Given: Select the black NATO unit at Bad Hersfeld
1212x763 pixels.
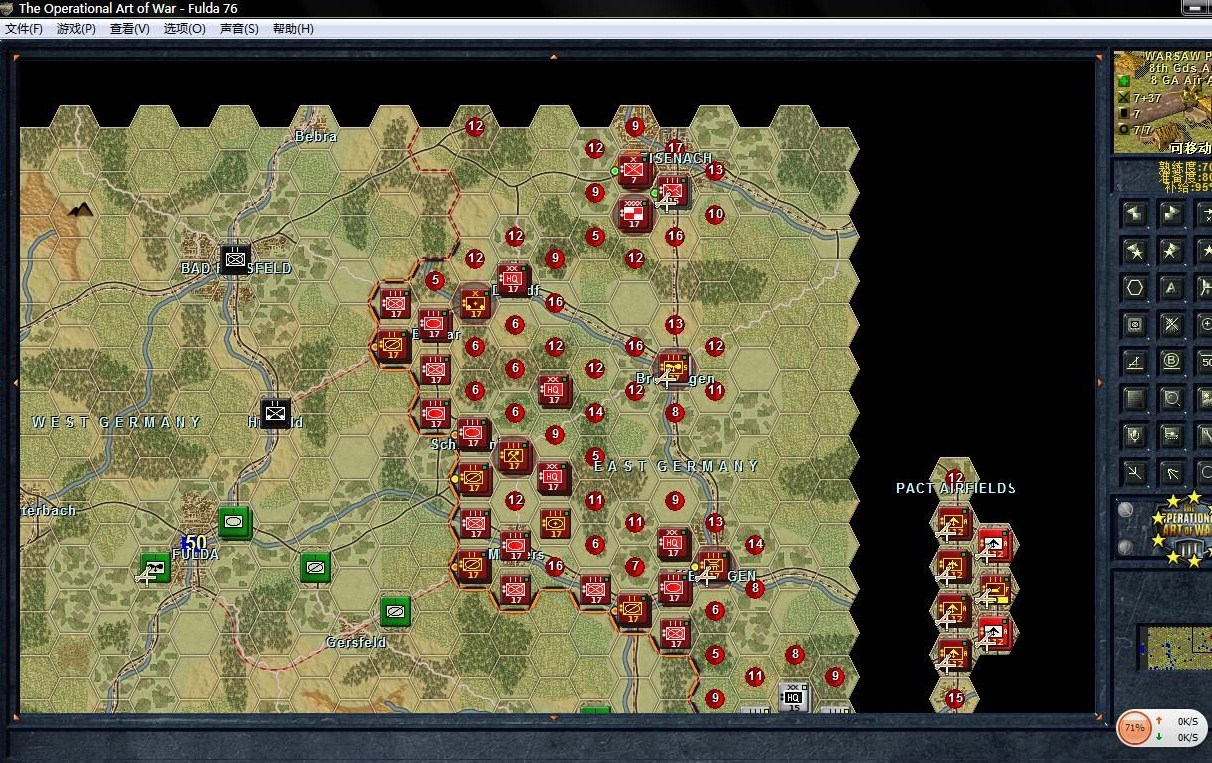Looking at the screenshot, I should 235,259.
